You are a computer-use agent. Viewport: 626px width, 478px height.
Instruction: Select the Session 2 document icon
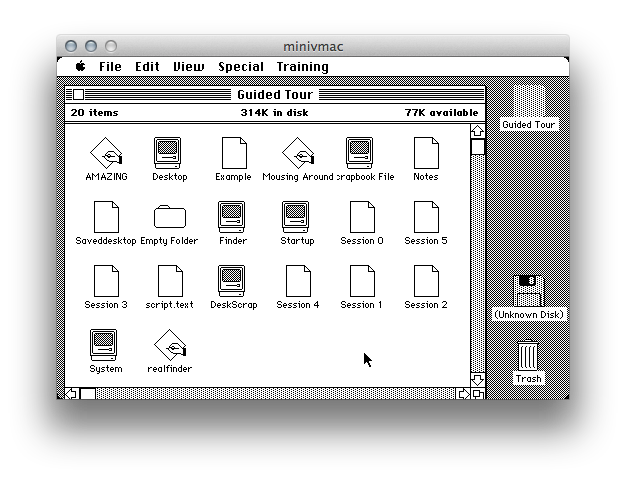point(426,281)
